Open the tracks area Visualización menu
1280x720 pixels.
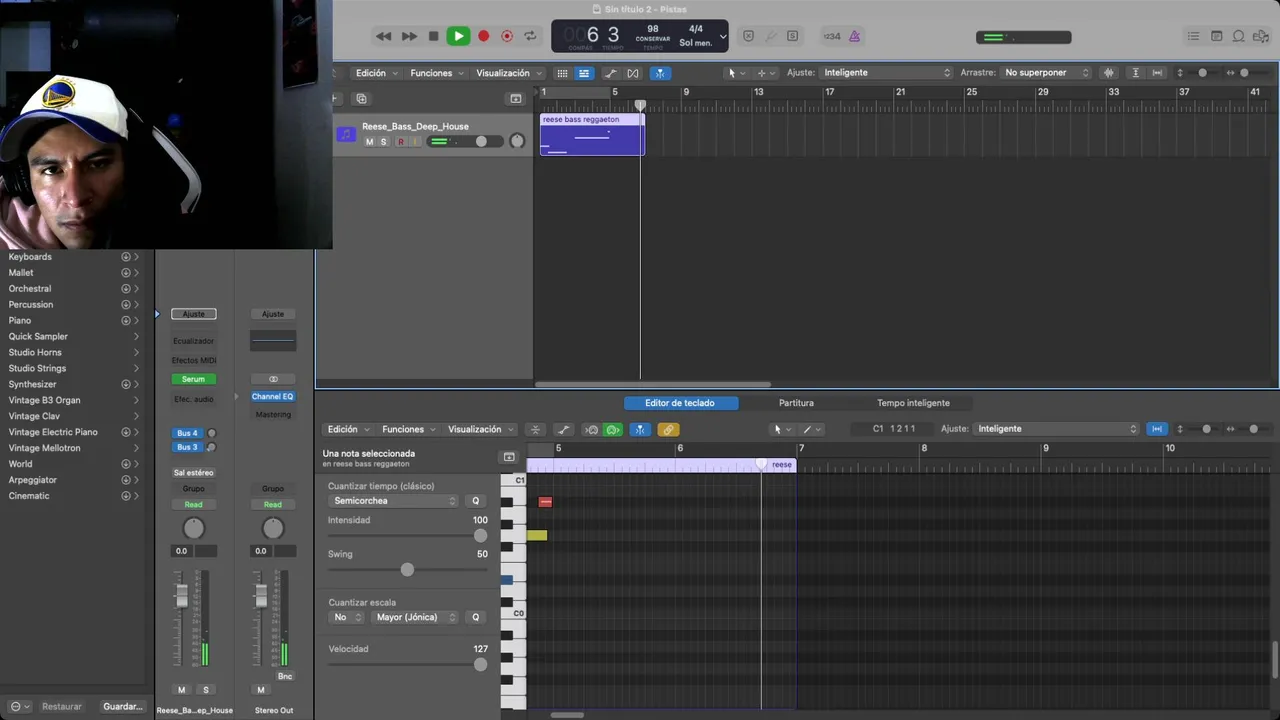(509, 73)
